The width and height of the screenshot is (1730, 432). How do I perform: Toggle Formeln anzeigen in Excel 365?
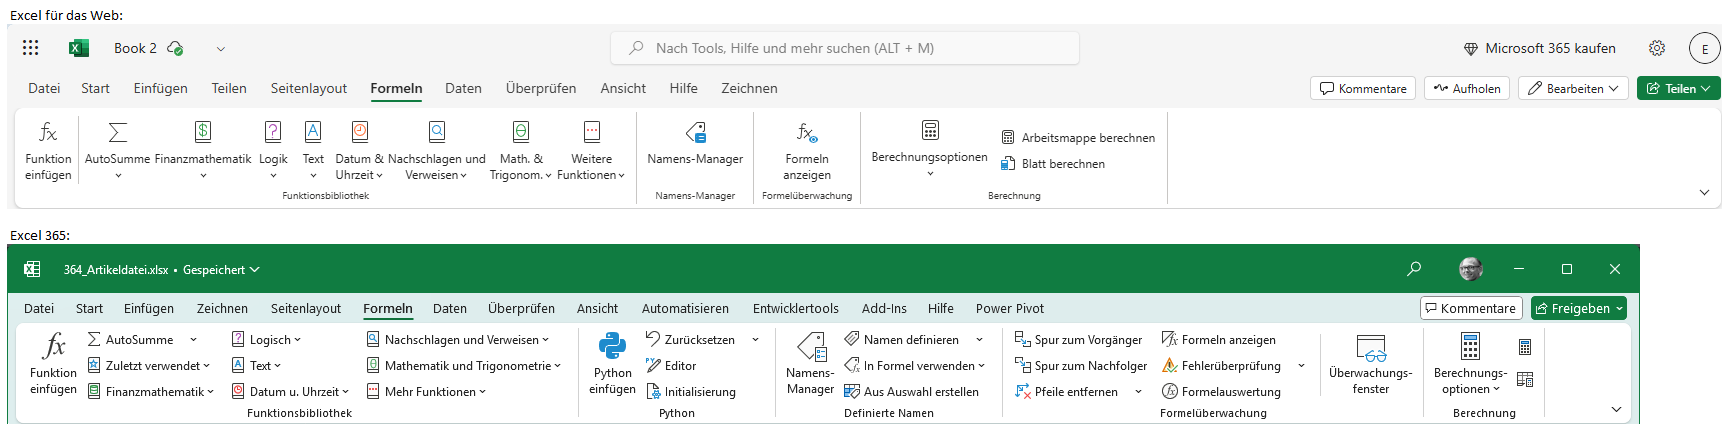(x=1218, y=340)
